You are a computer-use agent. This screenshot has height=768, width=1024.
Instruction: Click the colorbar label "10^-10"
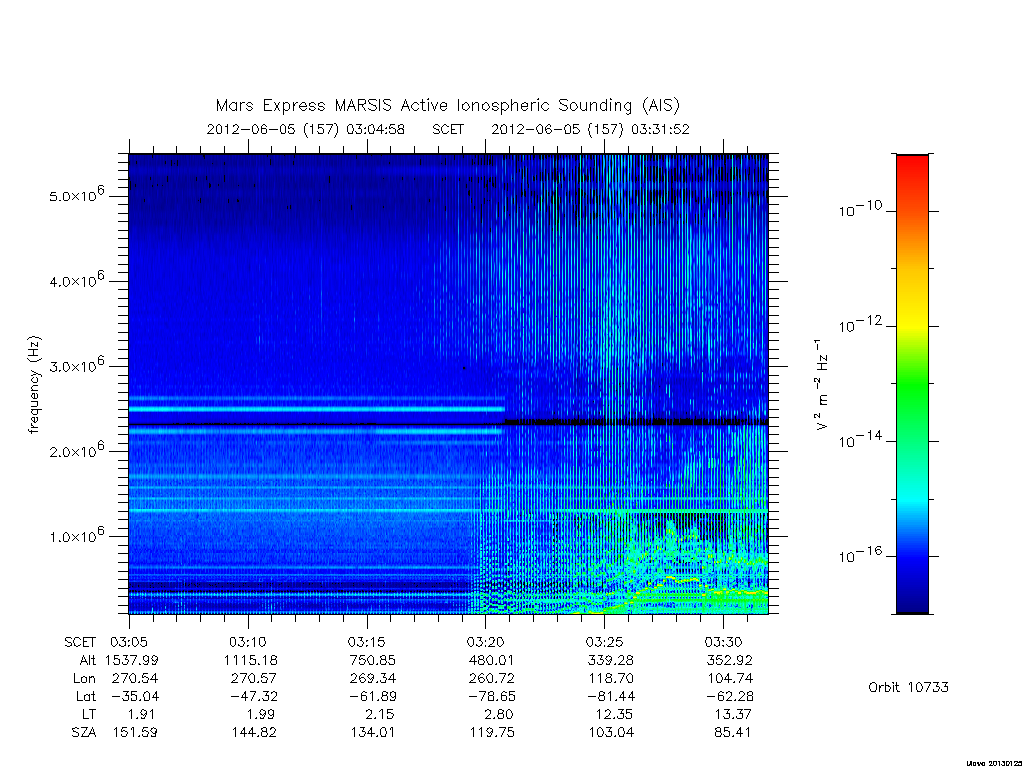pyautogui.click(x=861, y=209)
